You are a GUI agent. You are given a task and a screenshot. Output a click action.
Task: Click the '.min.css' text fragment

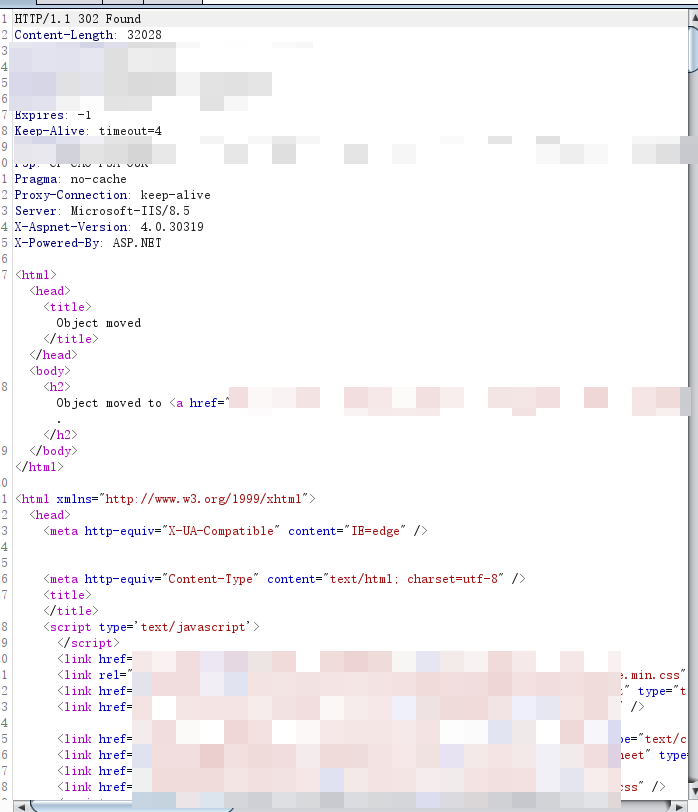click(653, 676)
